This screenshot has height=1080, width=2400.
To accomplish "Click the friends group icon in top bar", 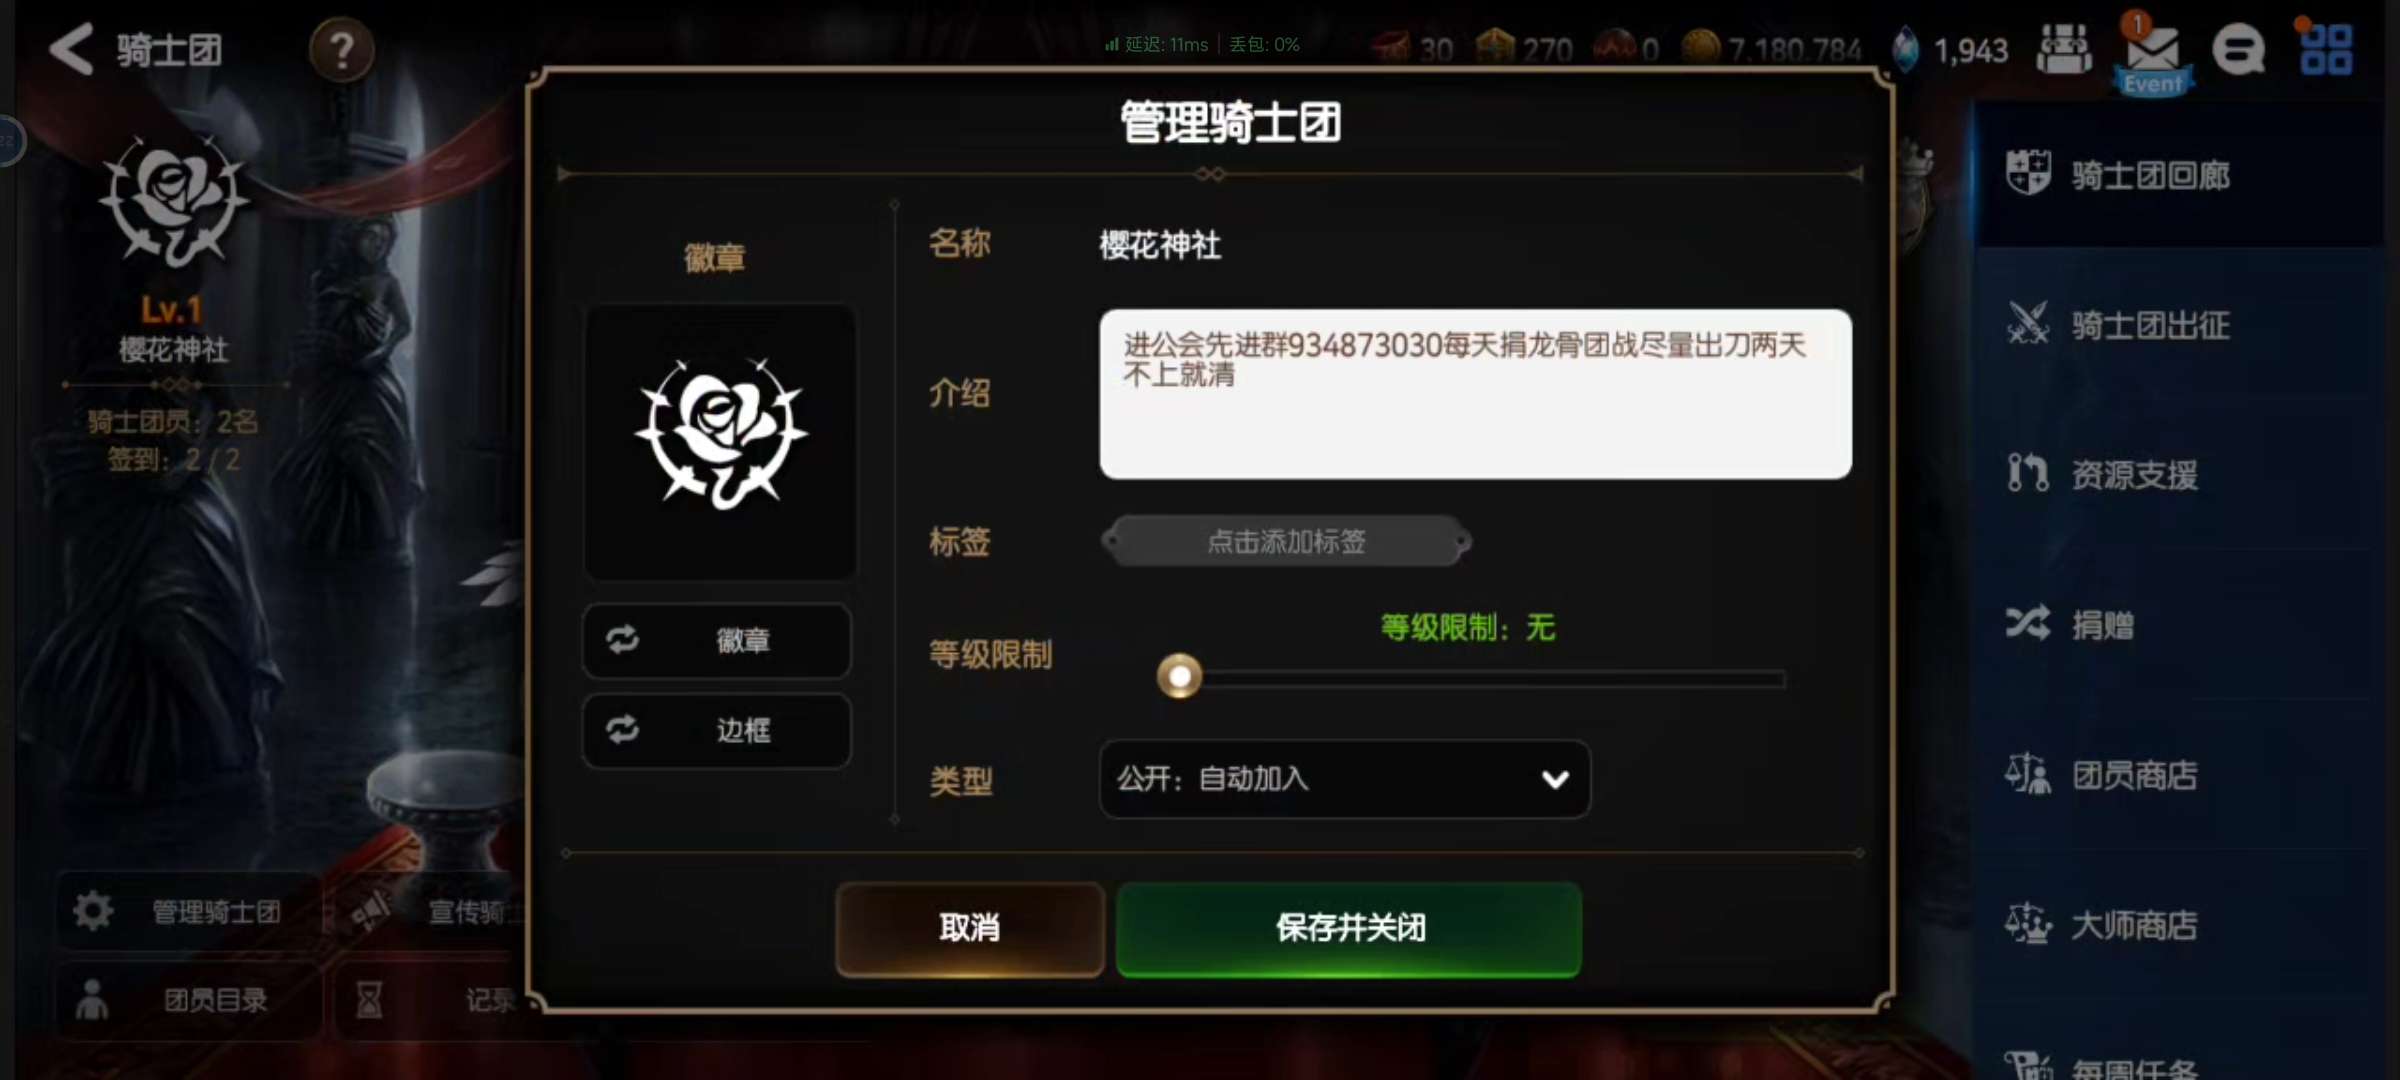I will click(2063, 50).
